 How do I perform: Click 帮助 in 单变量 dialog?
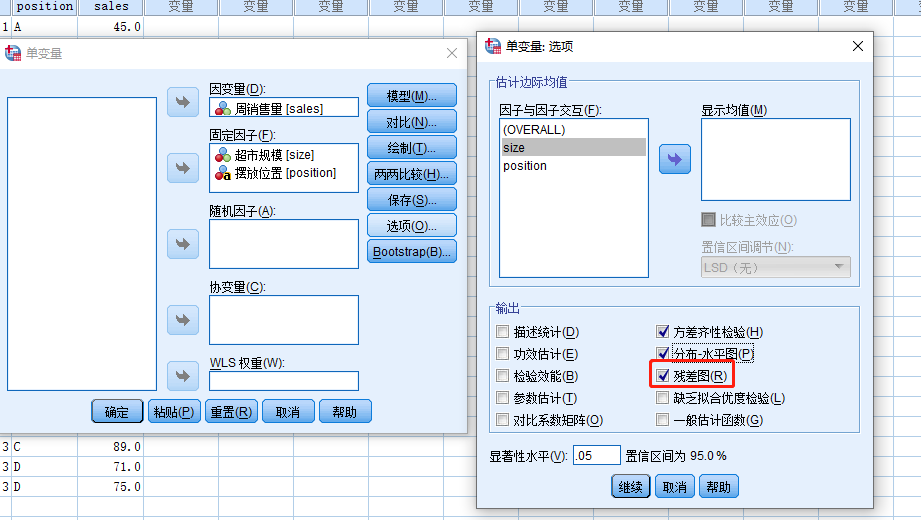(345, 412)
